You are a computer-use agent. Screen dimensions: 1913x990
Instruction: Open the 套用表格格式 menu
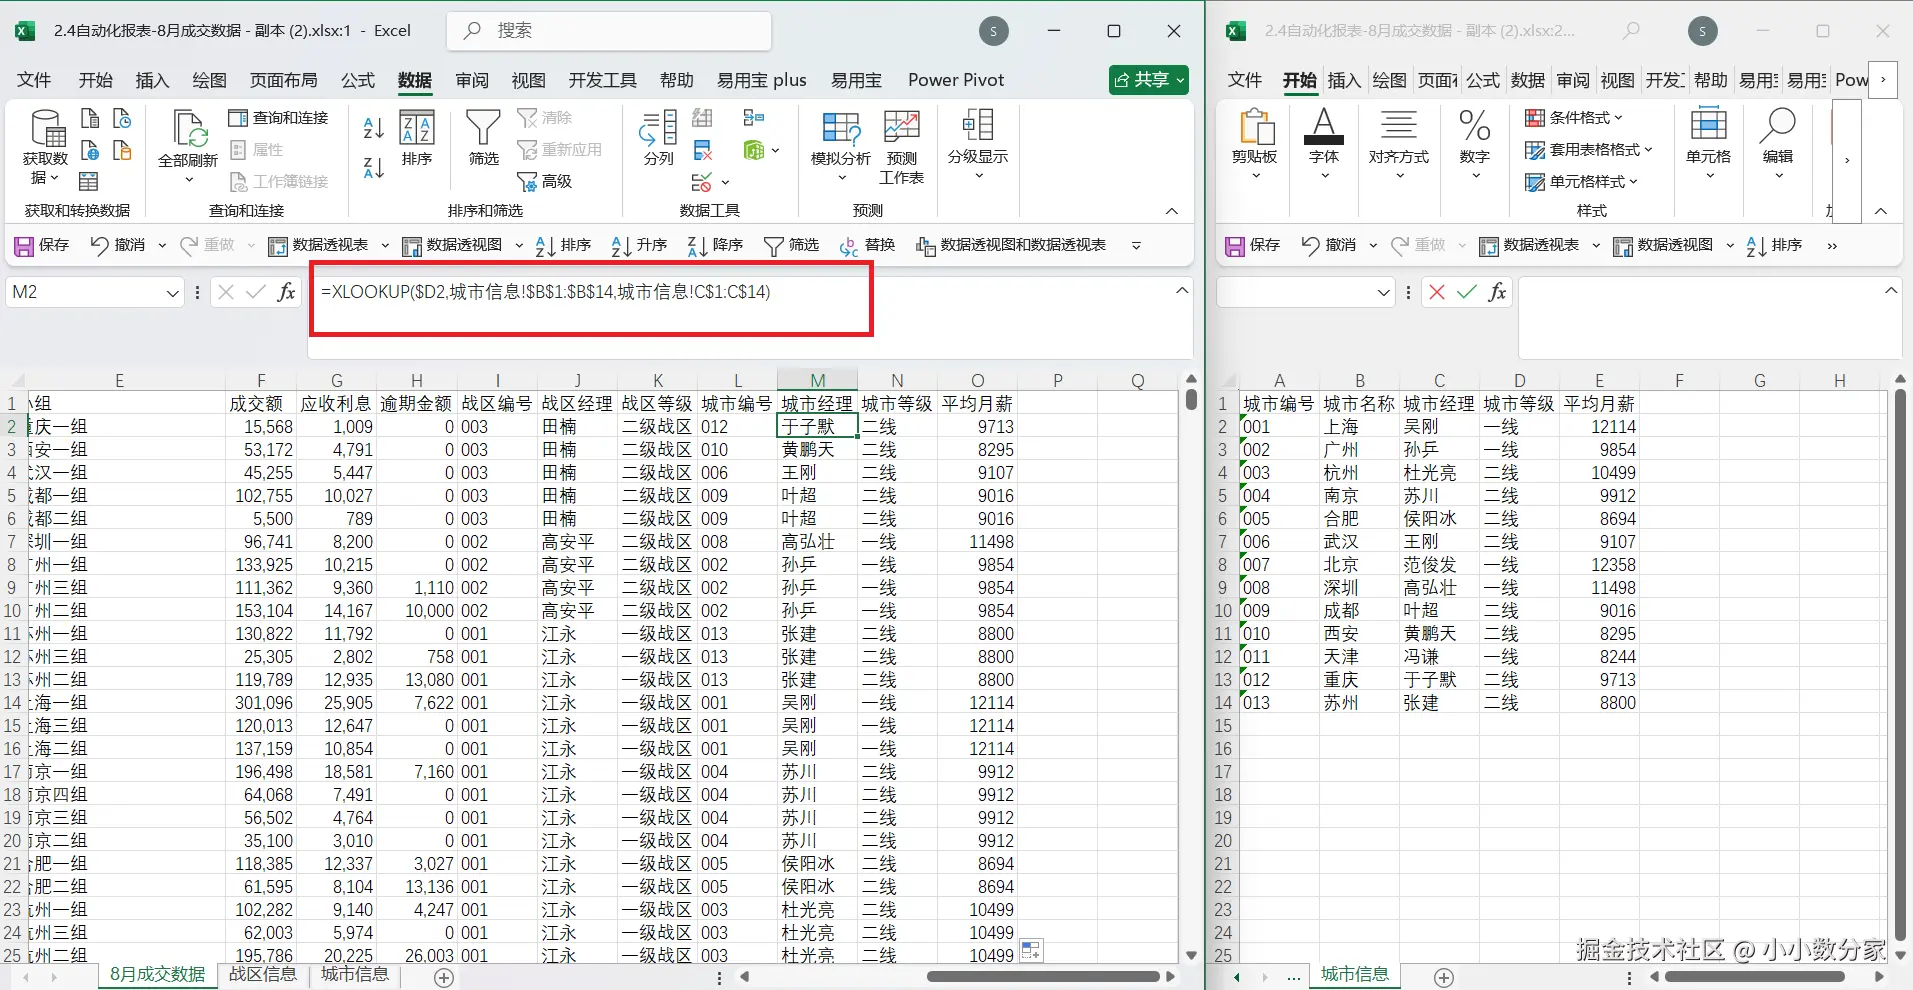pos(1589,150)
